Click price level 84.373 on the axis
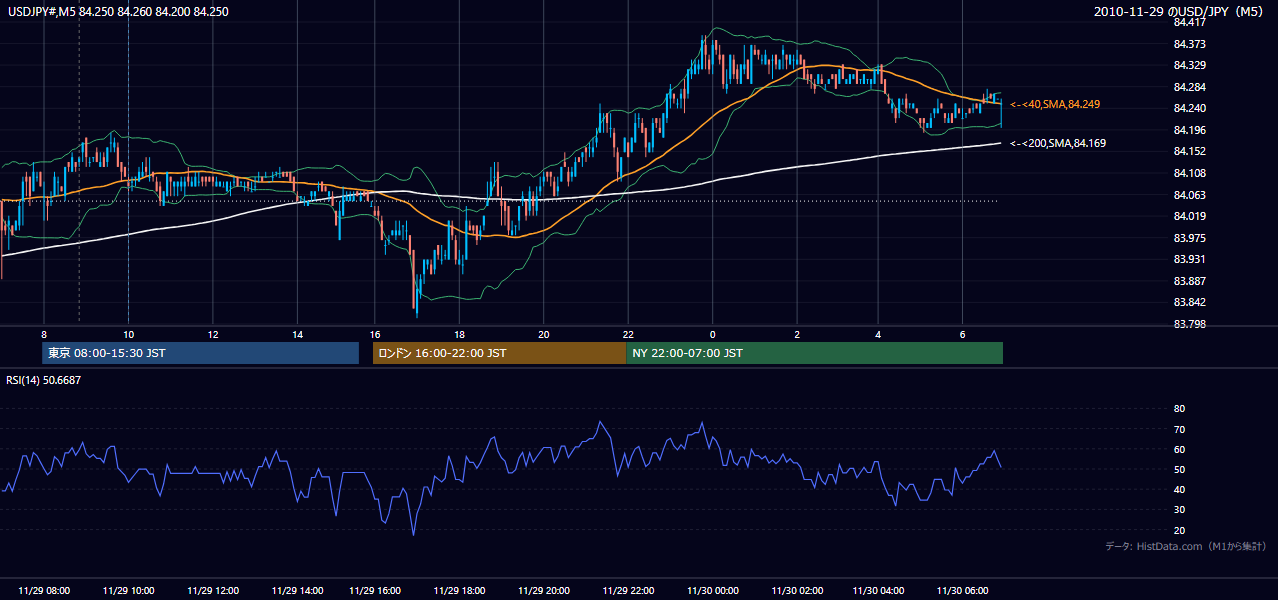The width and height of the screenshot is (1278, 600). (x=1188, y=44)
